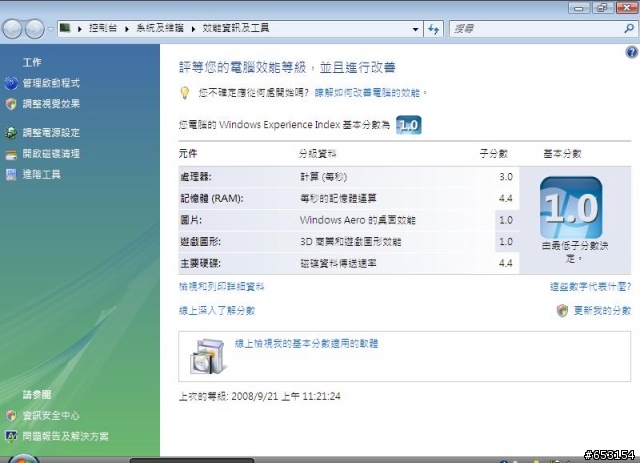Open 調整電源設定 task link

[x=51, y=133]
